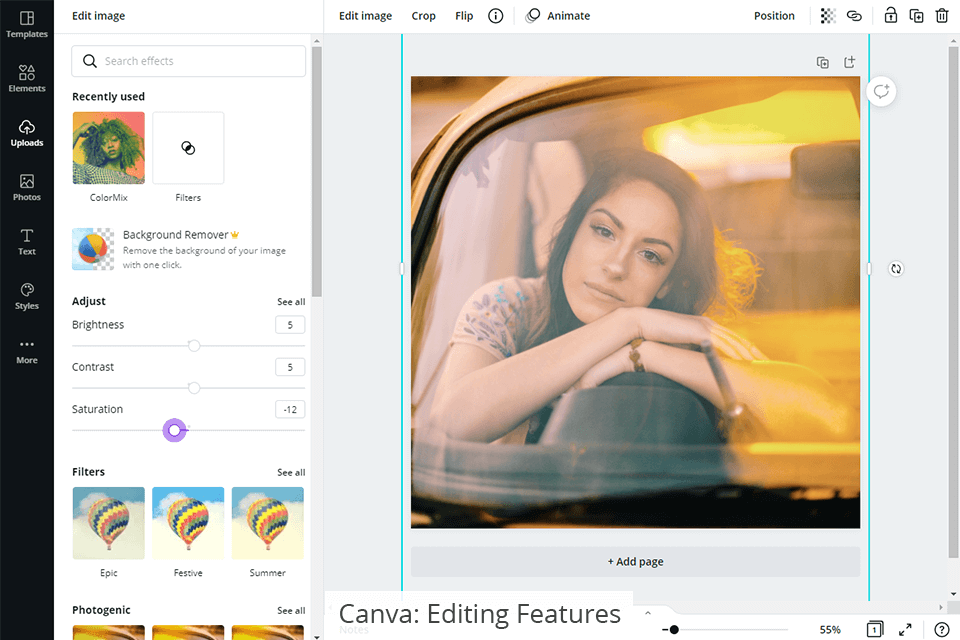Click See all next to Photogenic
The image size is (960, 640).
click(291, 611)
